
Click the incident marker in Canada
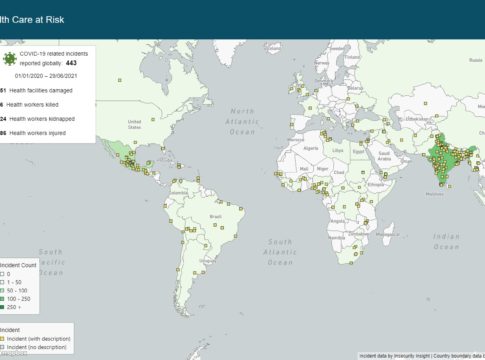[120, 80]
